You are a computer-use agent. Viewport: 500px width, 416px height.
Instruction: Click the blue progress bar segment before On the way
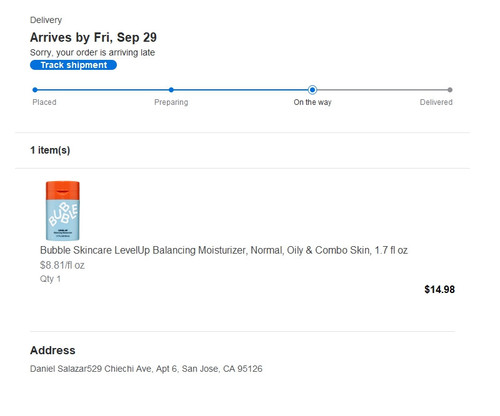click(242, 90)
